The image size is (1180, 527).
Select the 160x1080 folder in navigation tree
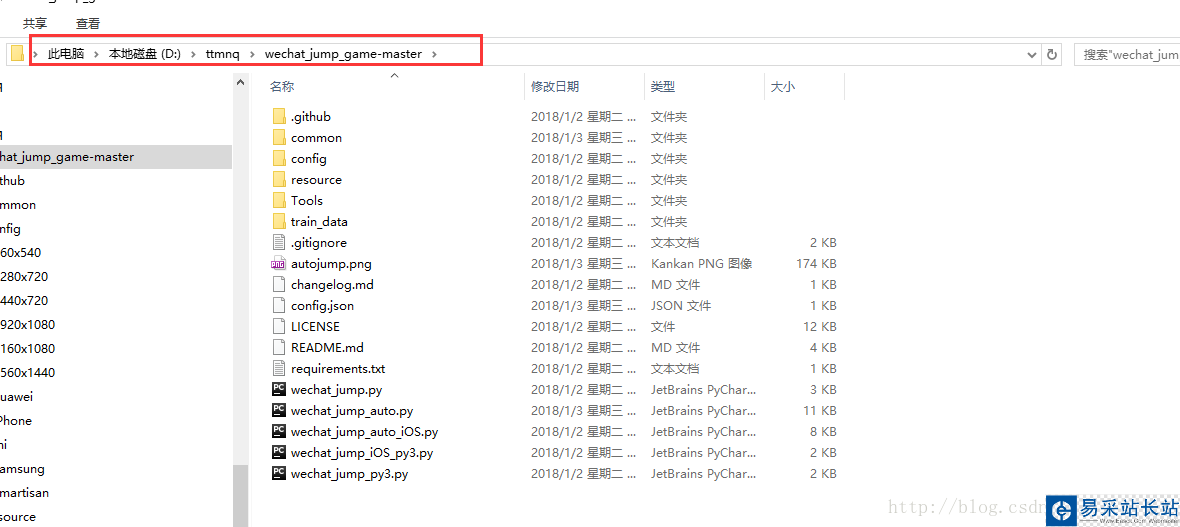pyautogui.click(x=28, y=349)
